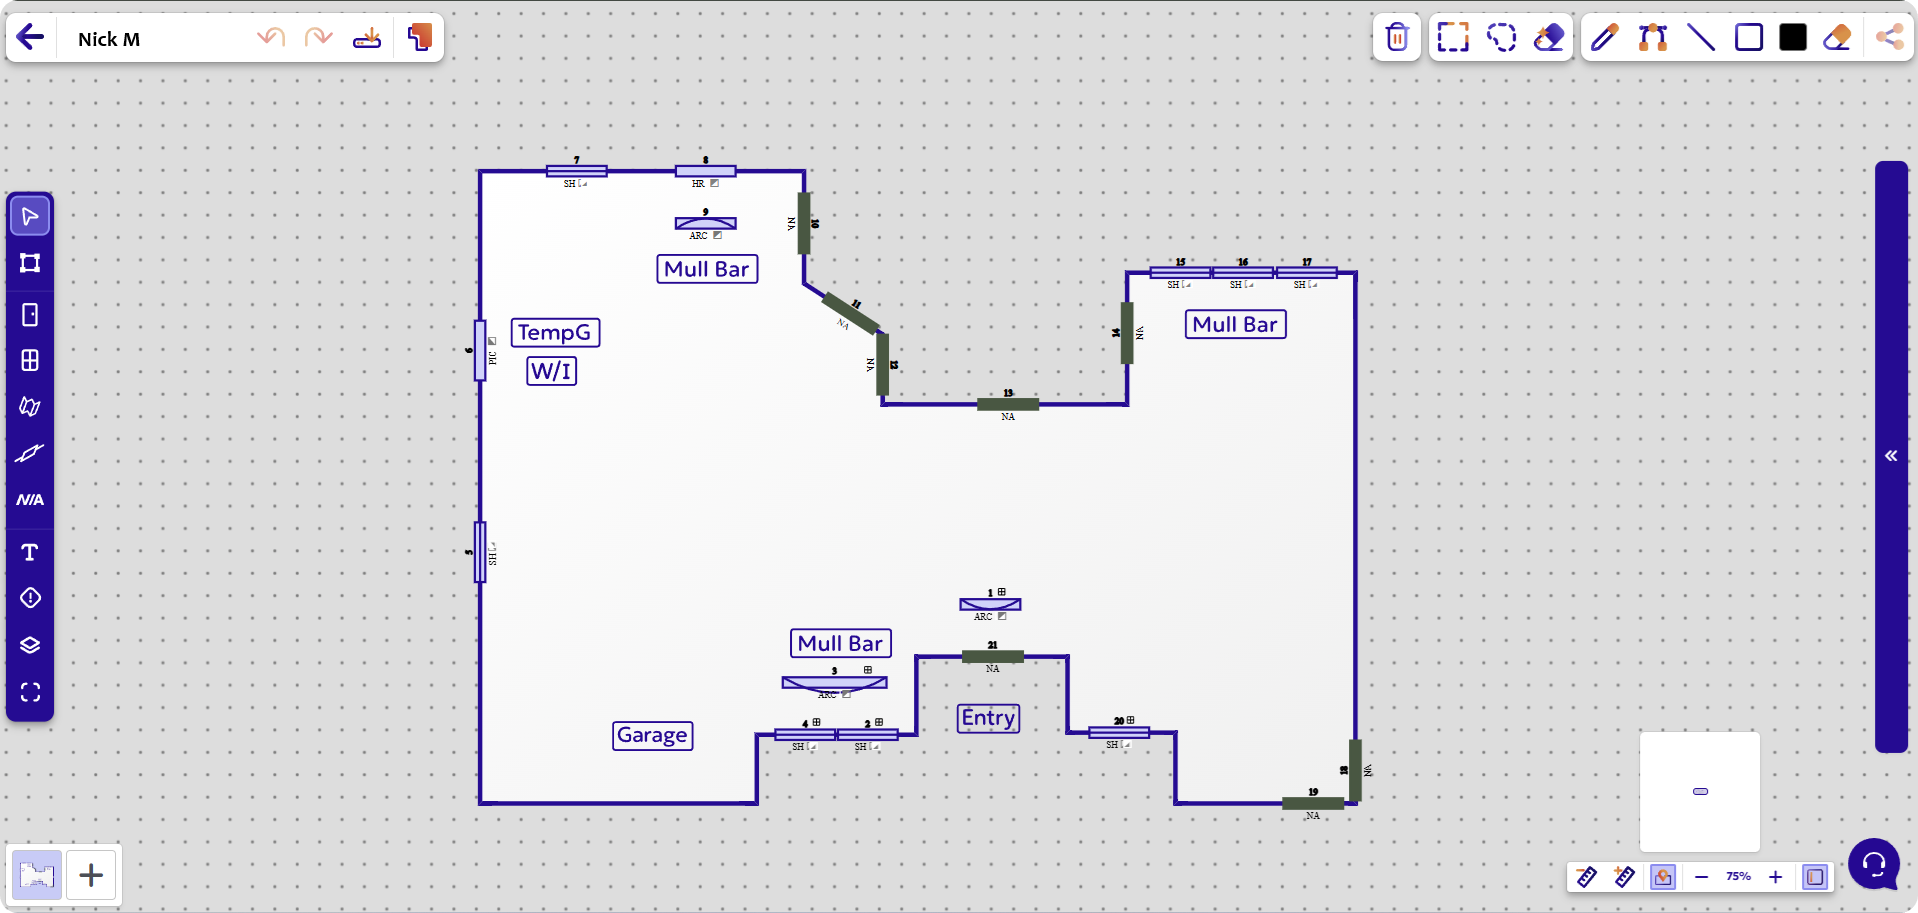Zoom in with the plus button
This screenshot has width=1918, height=913.
(1776, 877)
